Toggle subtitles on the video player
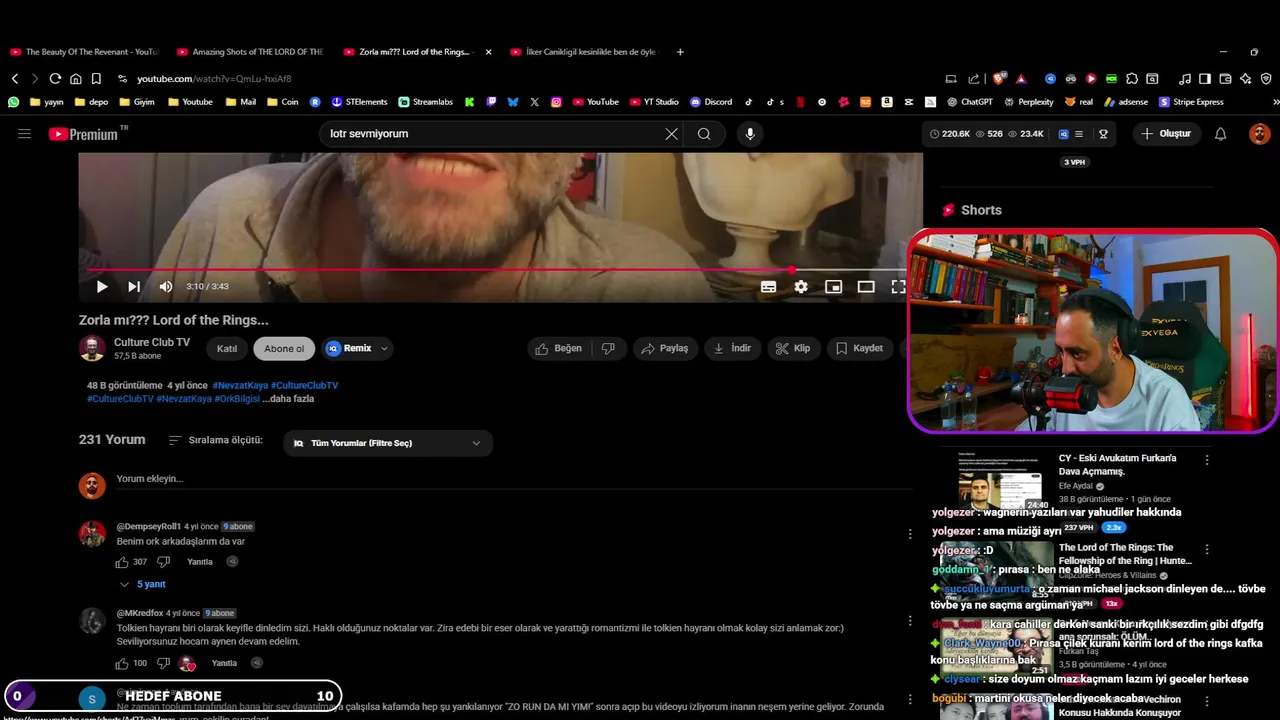Viewport: 1280px width, 720px height. point(768,286)
